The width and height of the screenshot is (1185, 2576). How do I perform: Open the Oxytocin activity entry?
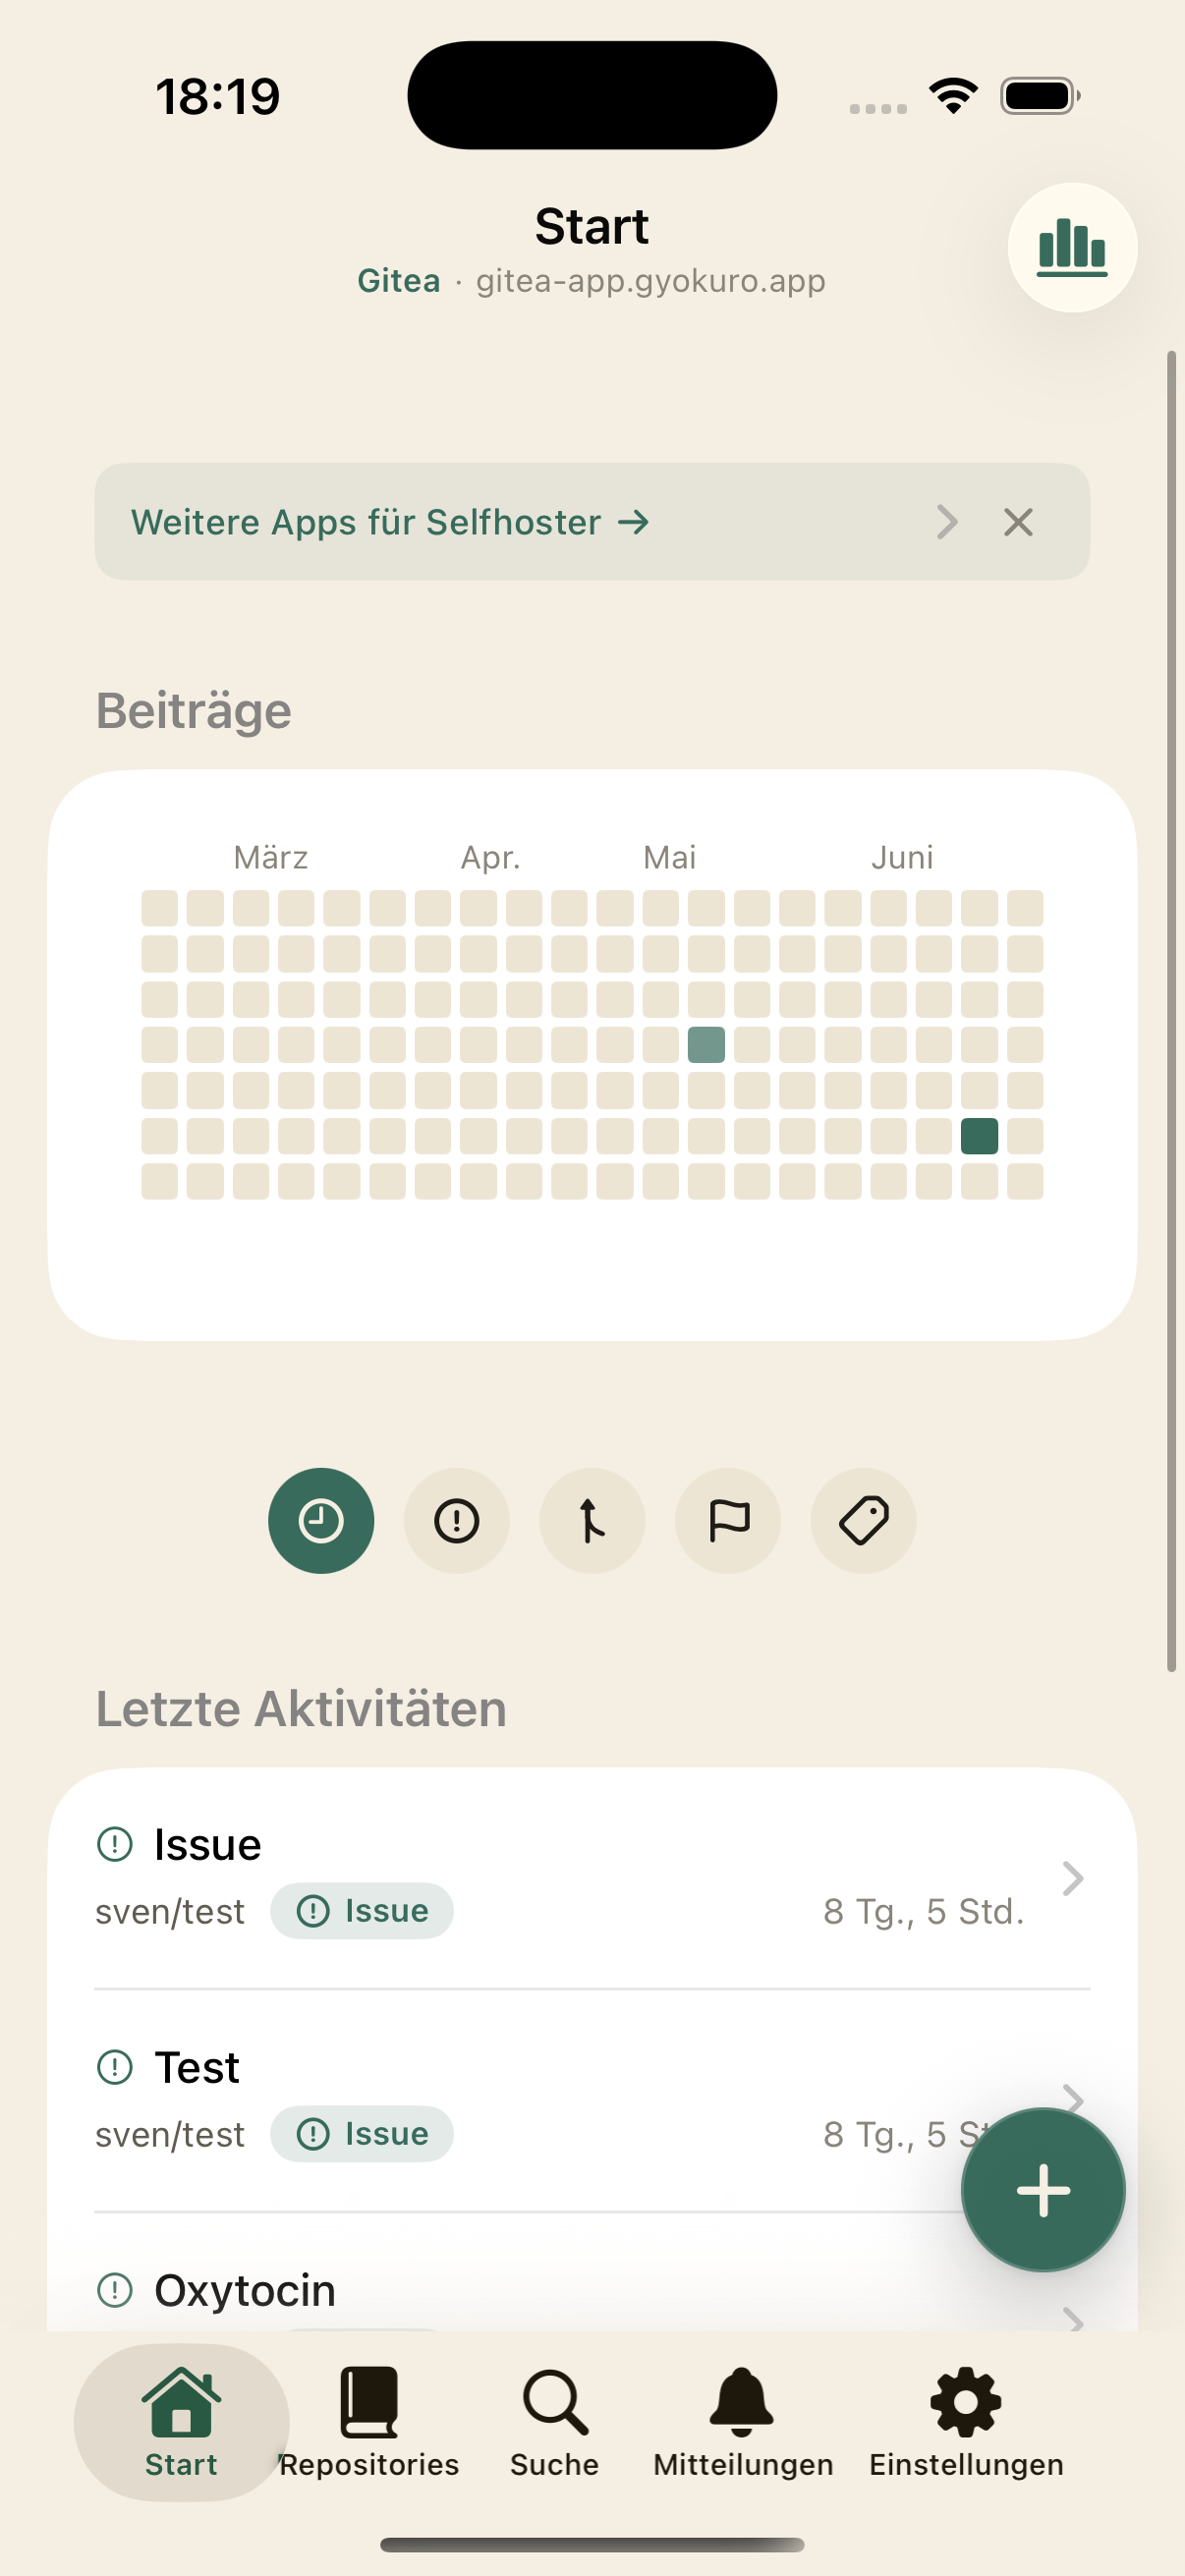coord(592,2290)
